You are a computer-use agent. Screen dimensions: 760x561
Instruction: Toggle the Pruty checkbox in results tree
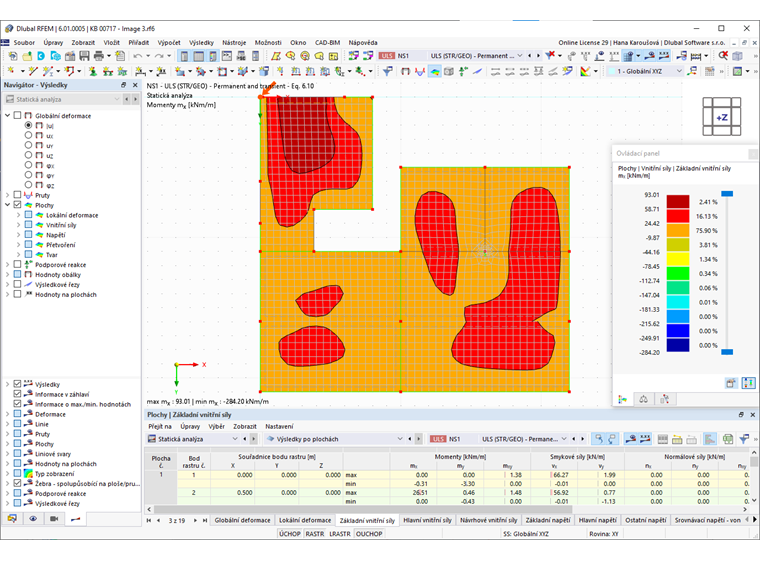pyautogui.click(x=17, y=195)
